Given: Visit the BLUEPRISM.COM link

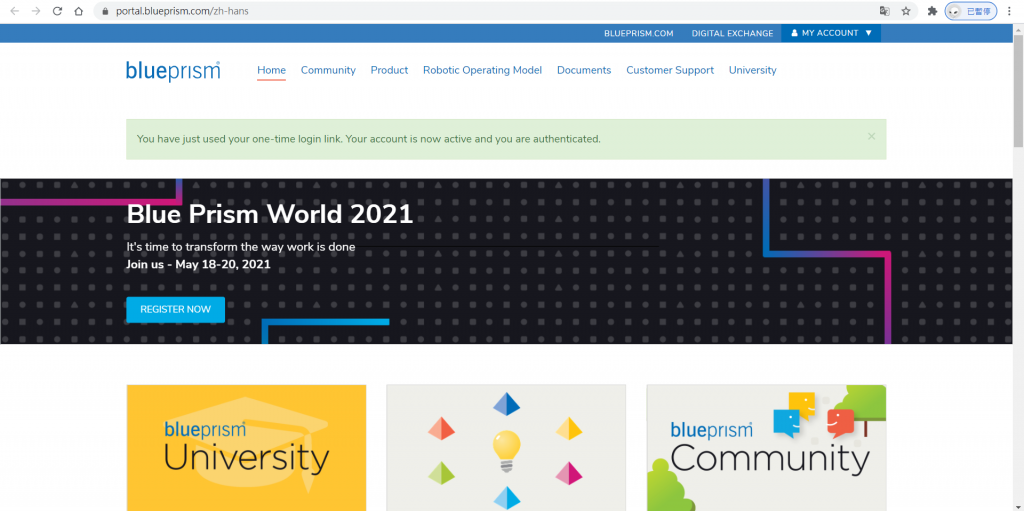Looking at the screenshot, I should (x=639, y=33).
